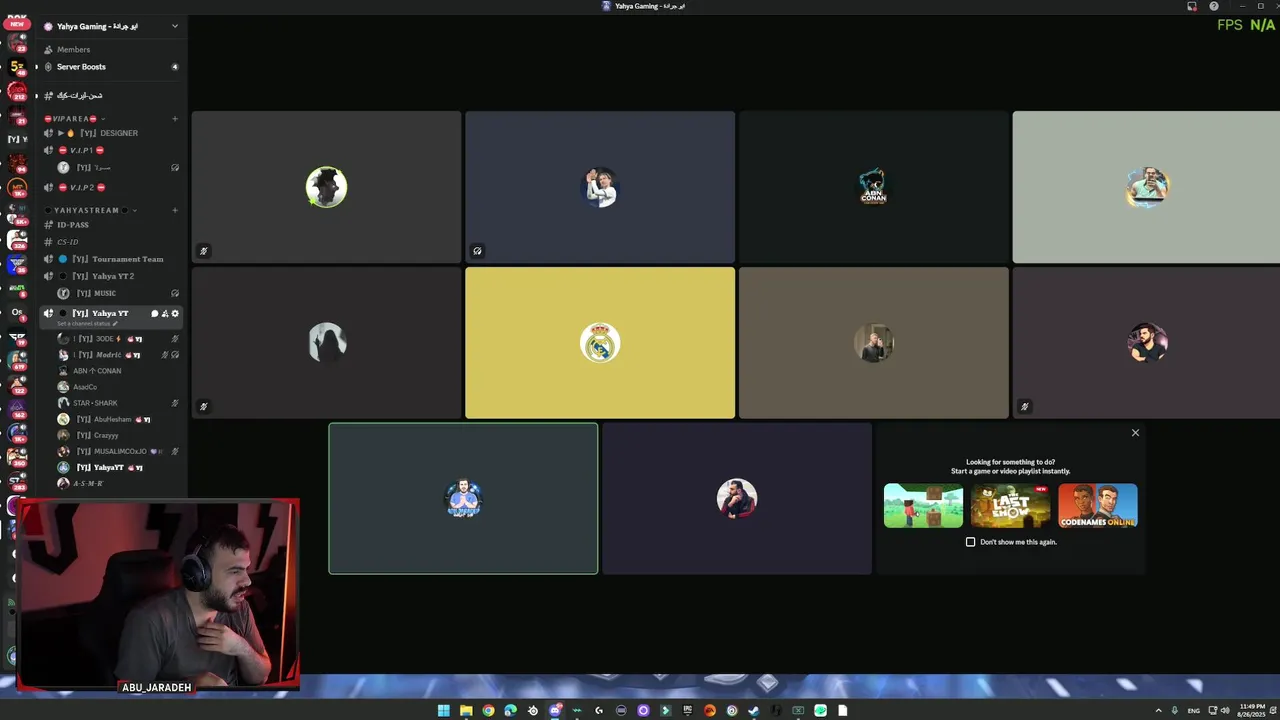Add a channel to the VIP AREA category
The width and height of the screenshot is (1280, 720).
175,119
